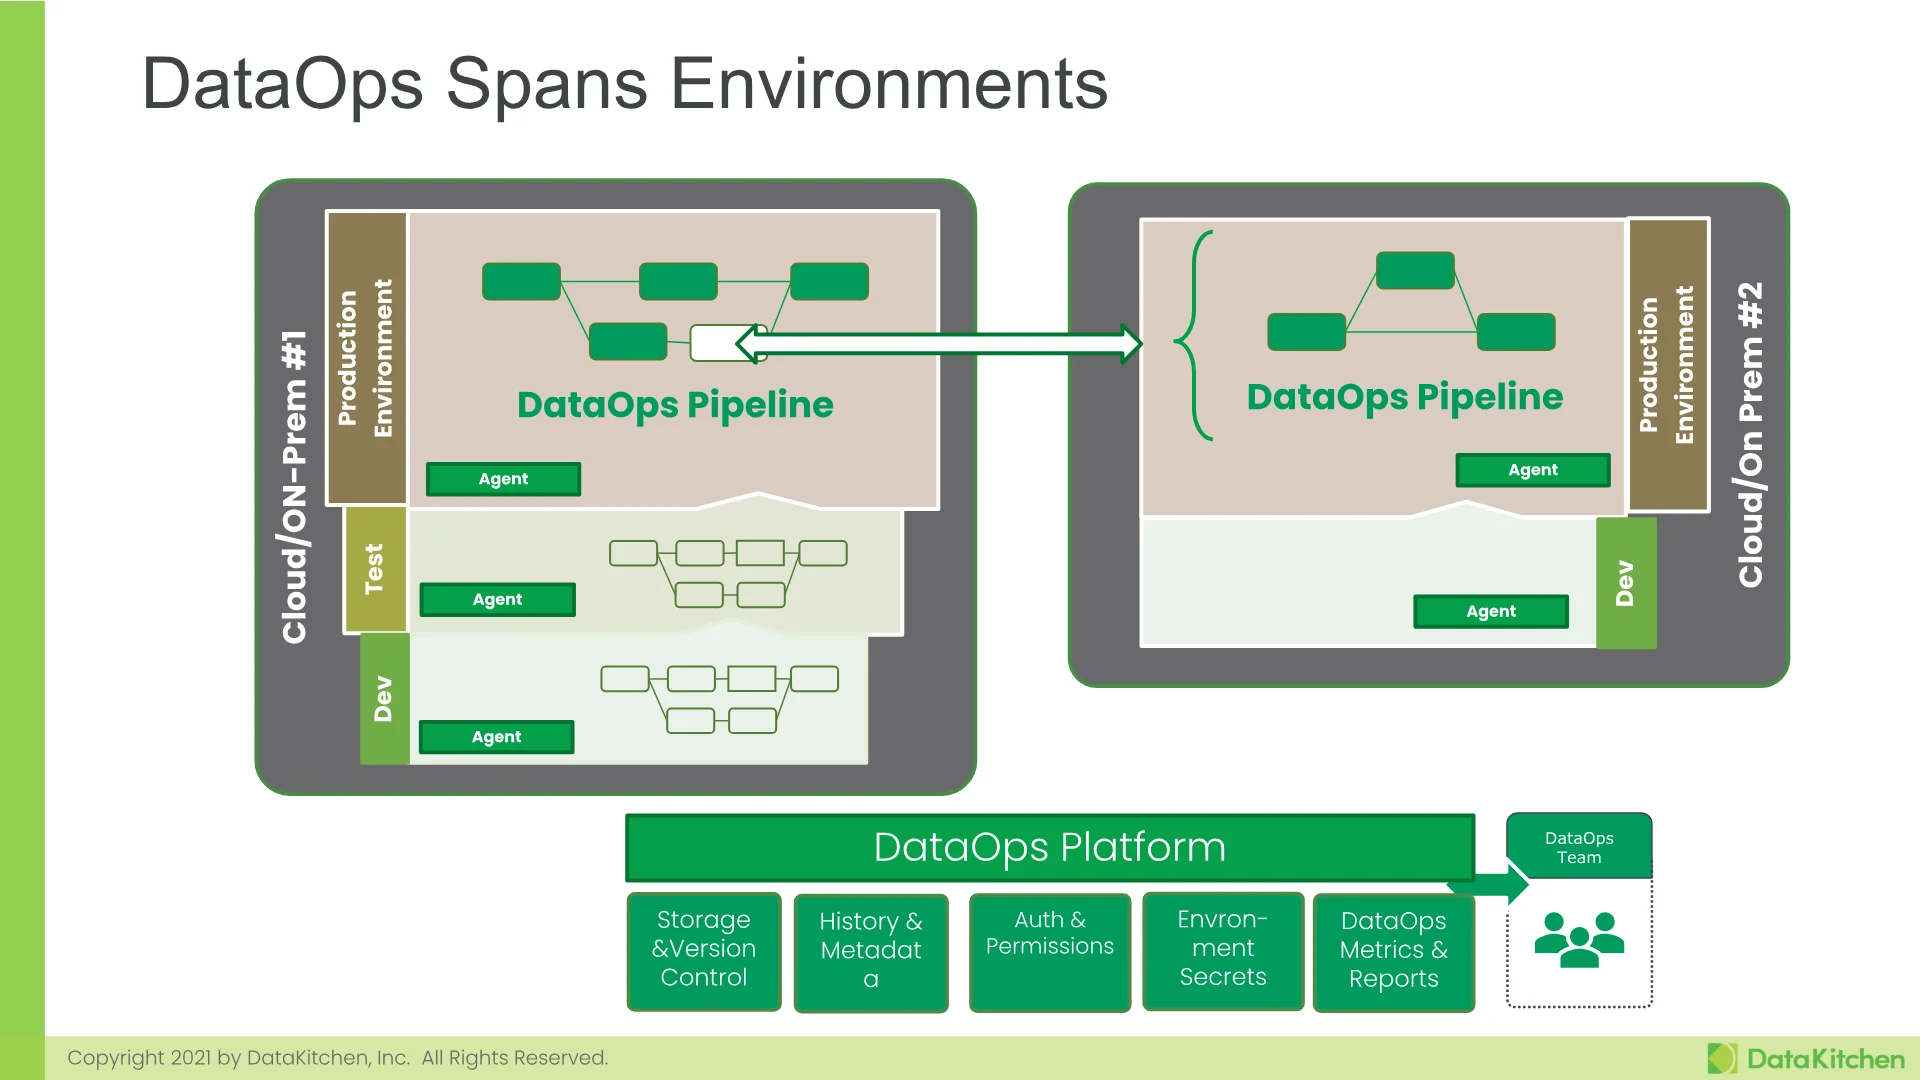The width and height of the screenshot is (1920, 1080).
Task: Select the Test environment label
Action: (374, 570)
